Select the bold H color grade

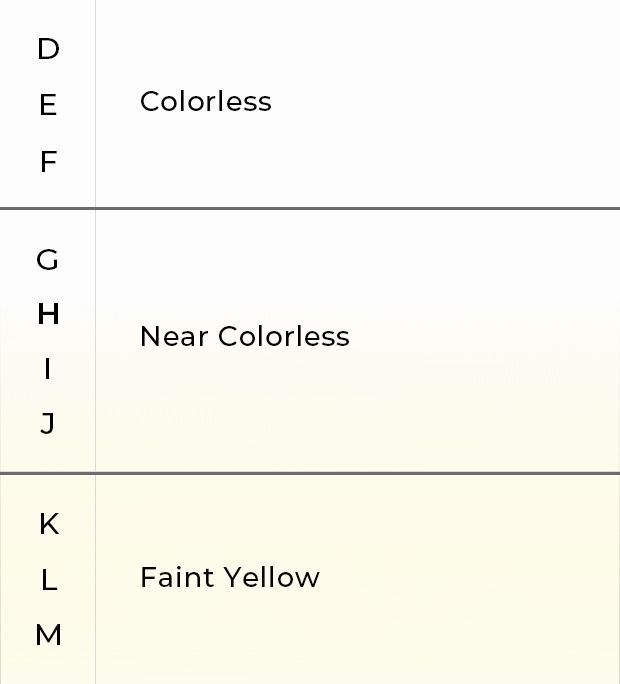[48, 314]
